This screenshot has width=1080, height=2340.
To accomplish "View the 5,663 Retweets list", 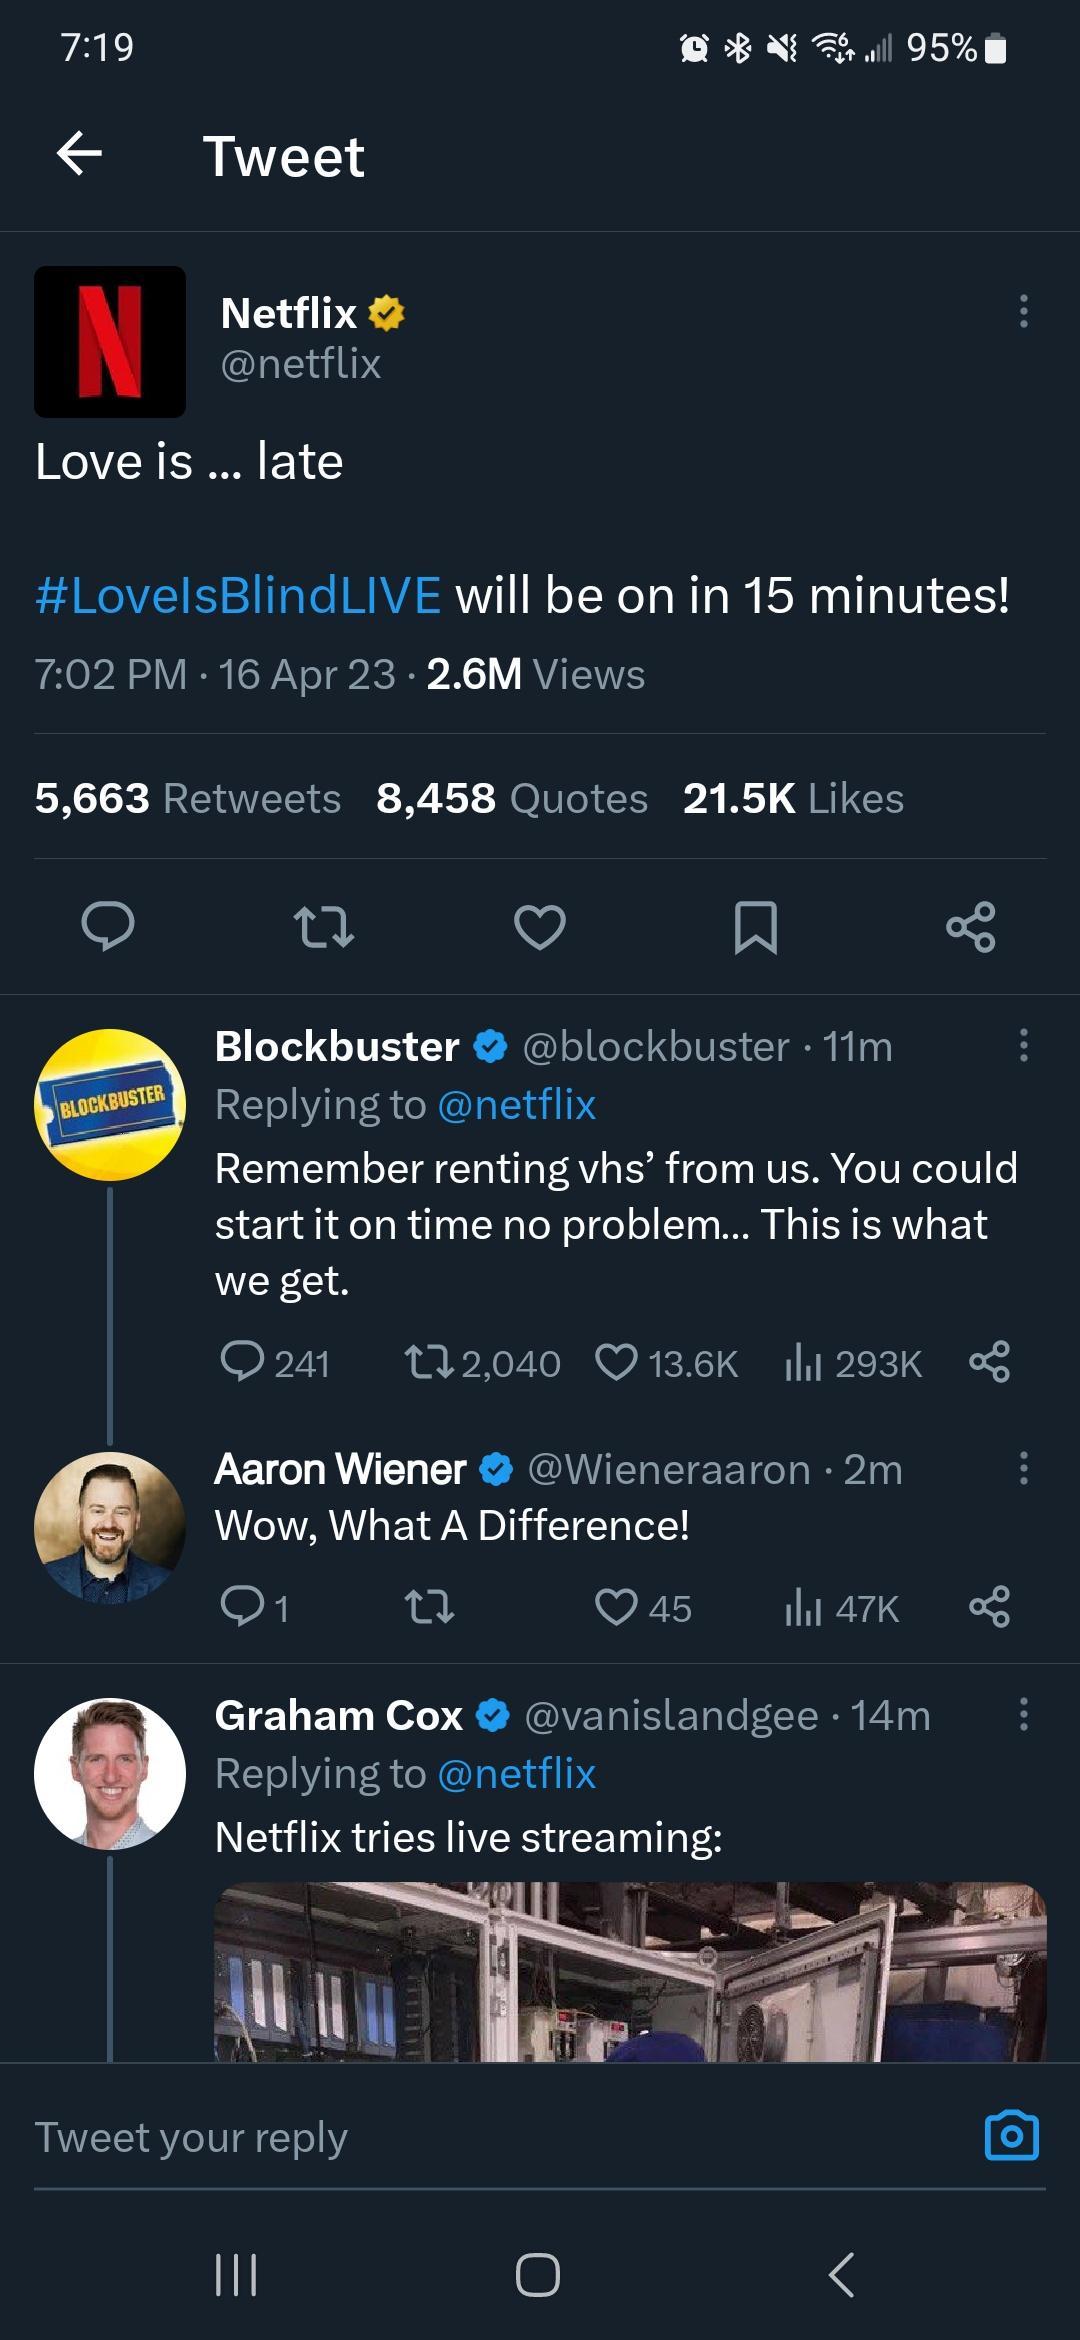I will click(x=188, y=798).
